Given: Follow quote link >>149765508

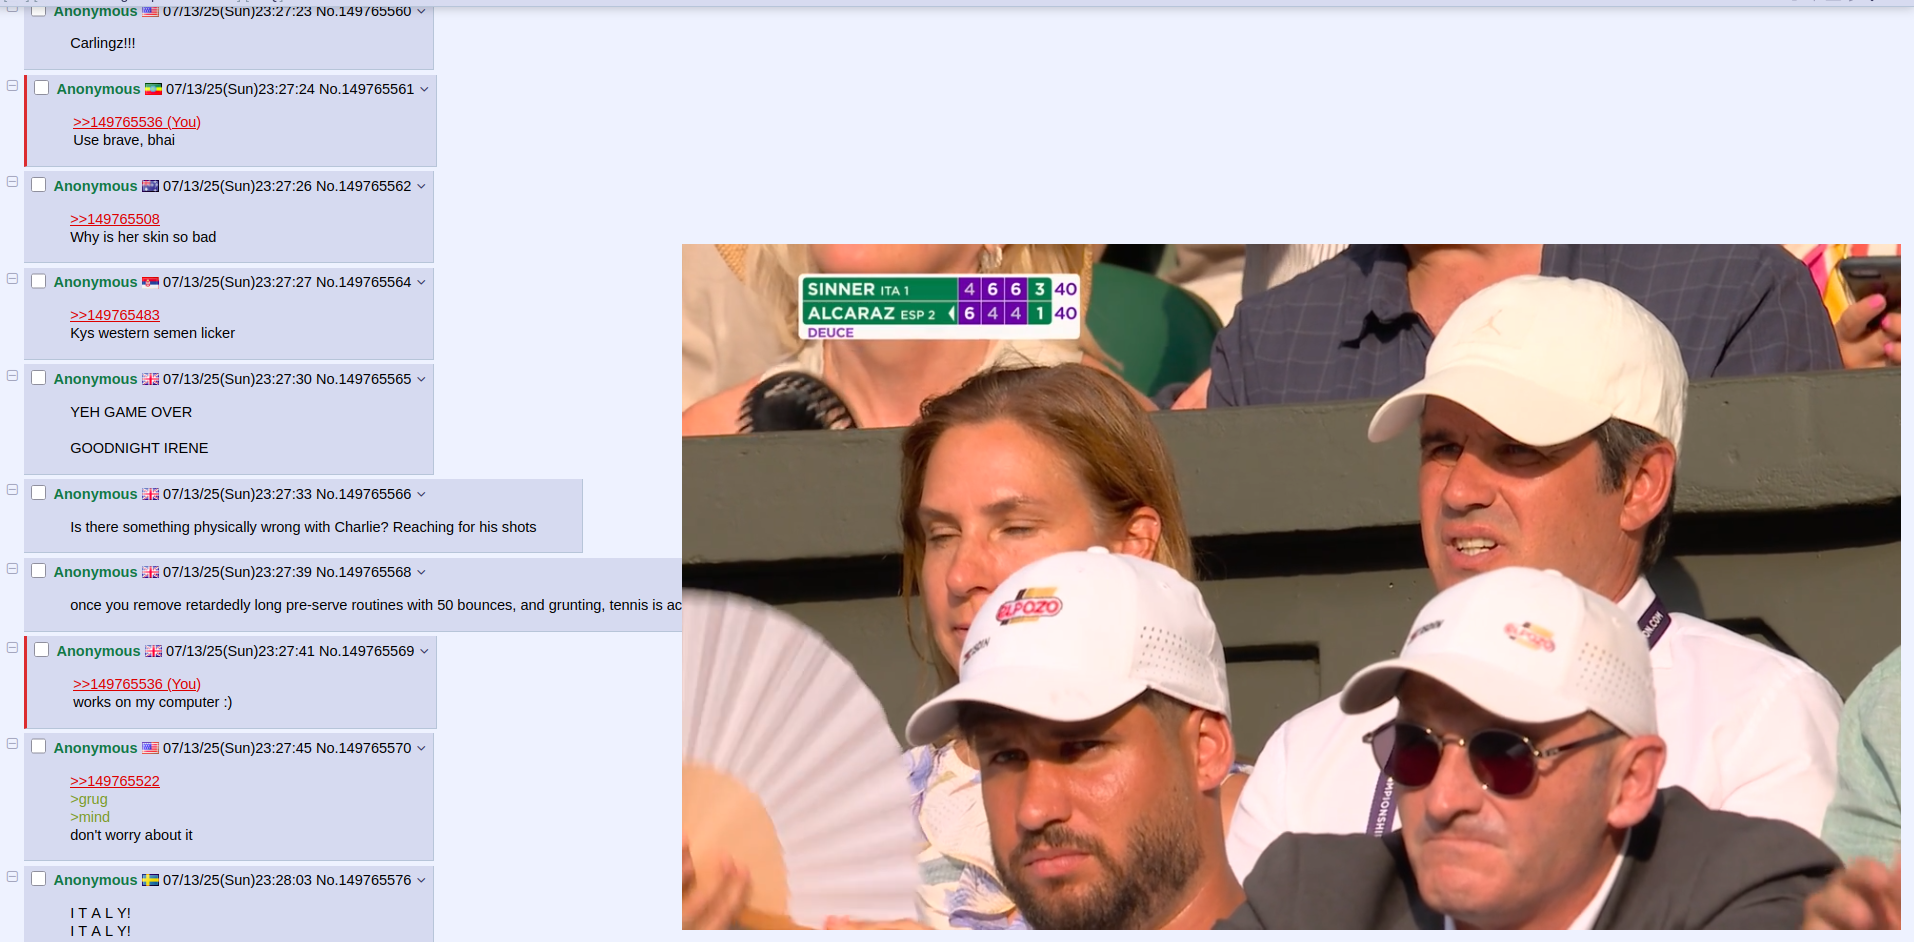Looking at the screenshot, I should click(x=115, y=219).
